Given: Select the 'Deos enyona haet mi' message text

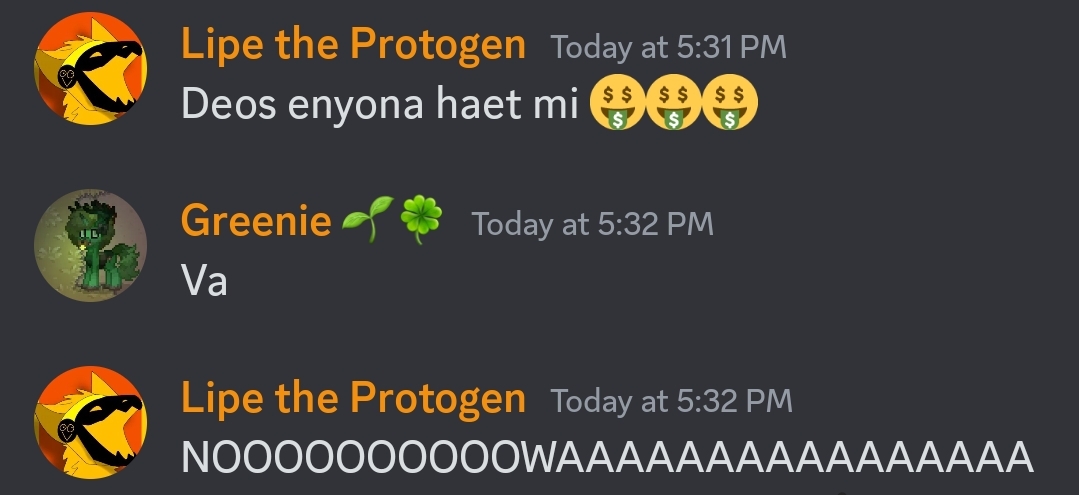Looking at the screenshot, I should [x=380, y=104].
